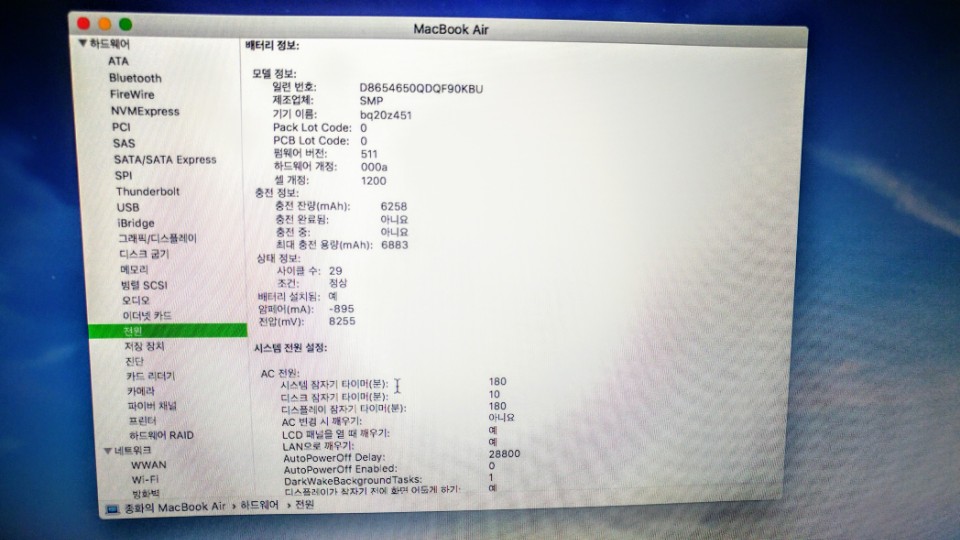This screenshot has width=960, height=540.
Task: Select the 메모리 sidebar item
Action: click(x=134, y=270)
